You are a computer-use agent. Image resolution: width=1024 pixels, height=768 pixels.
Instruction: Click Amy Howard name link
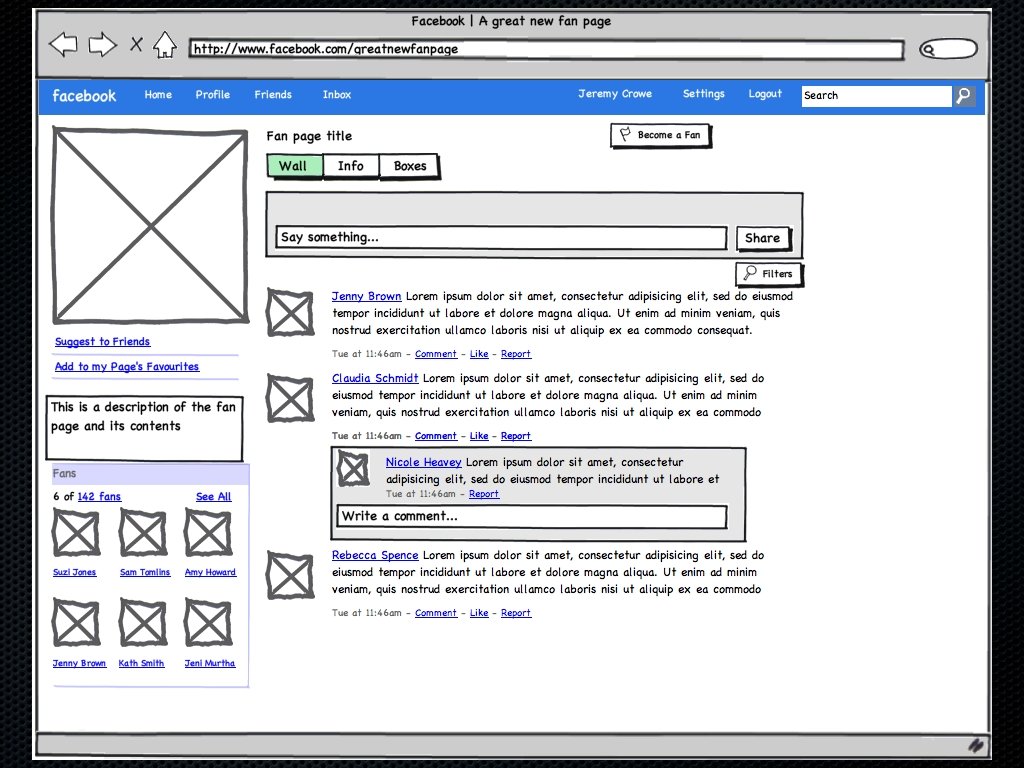pyautogui.click(x=210, y=573)
